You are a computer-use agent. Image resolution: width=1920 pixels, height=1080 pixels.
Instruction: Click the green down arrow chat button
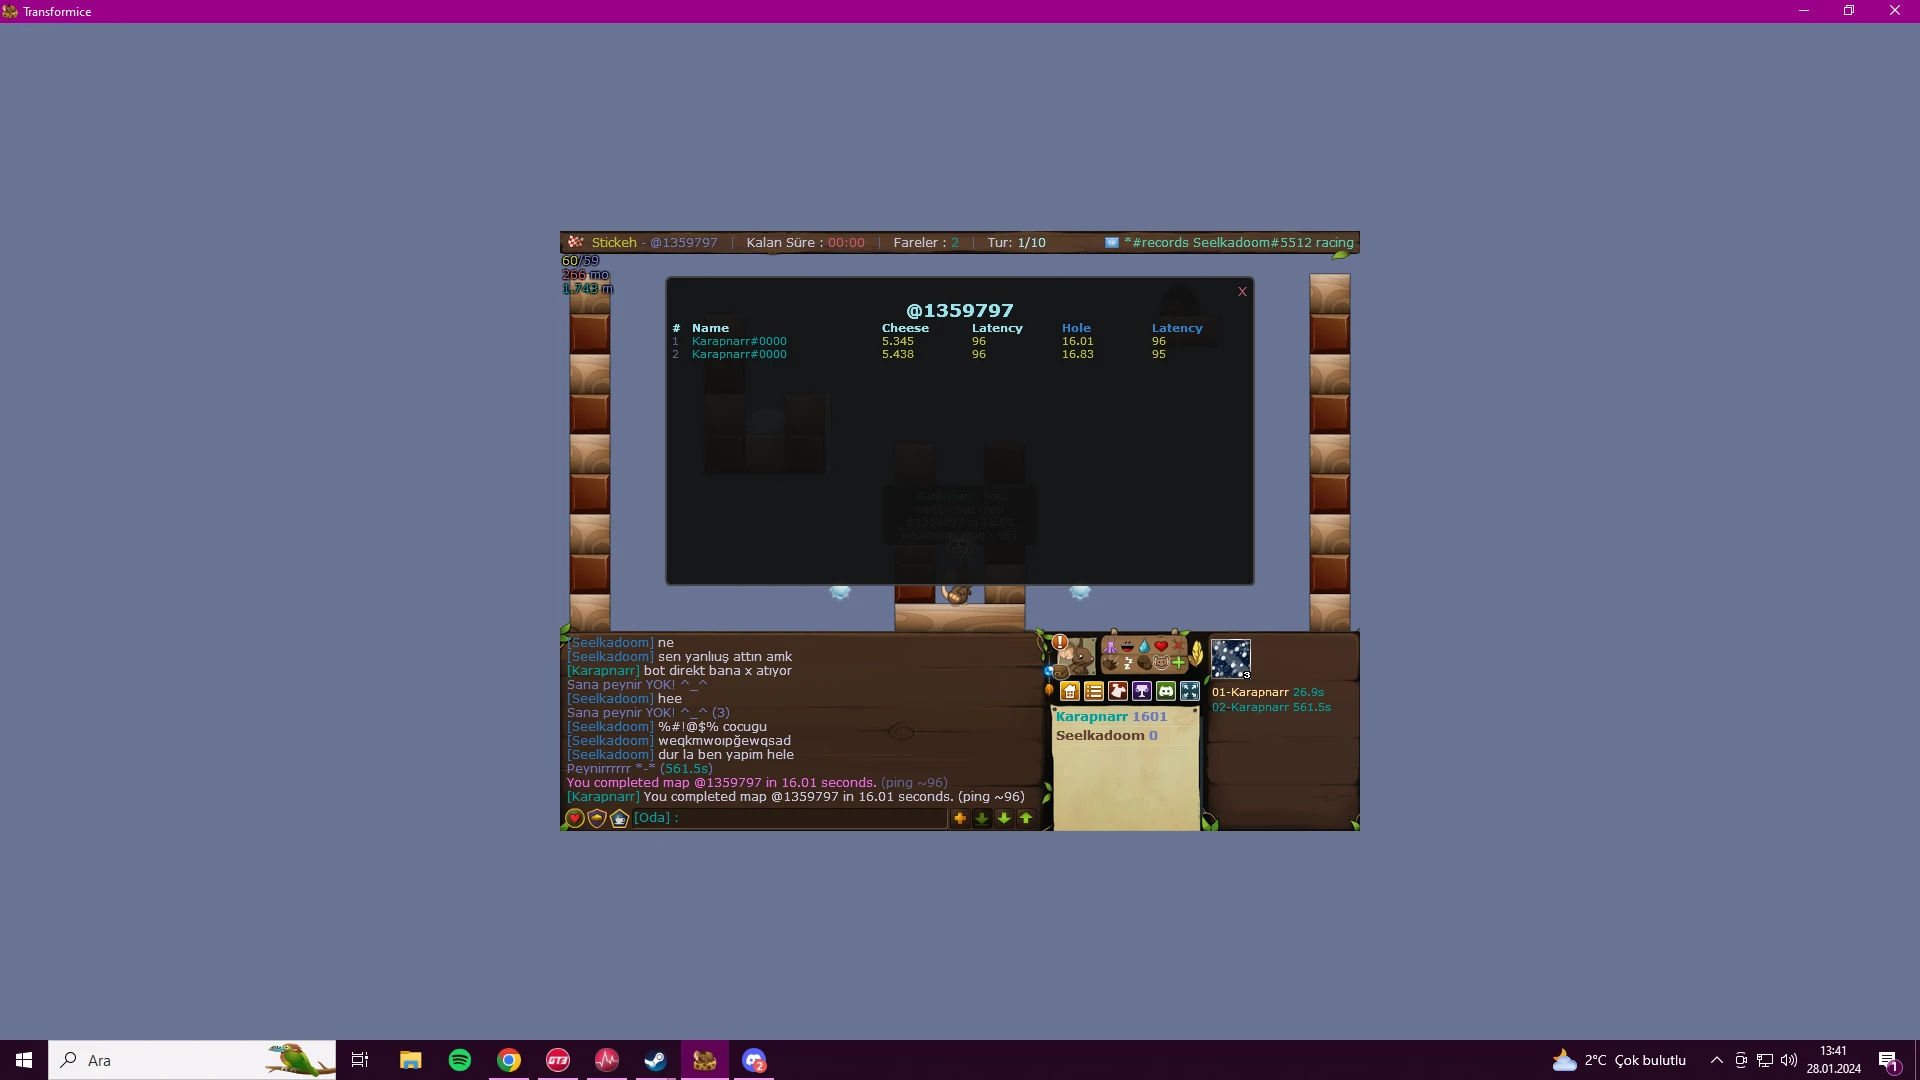(1004, 818)
